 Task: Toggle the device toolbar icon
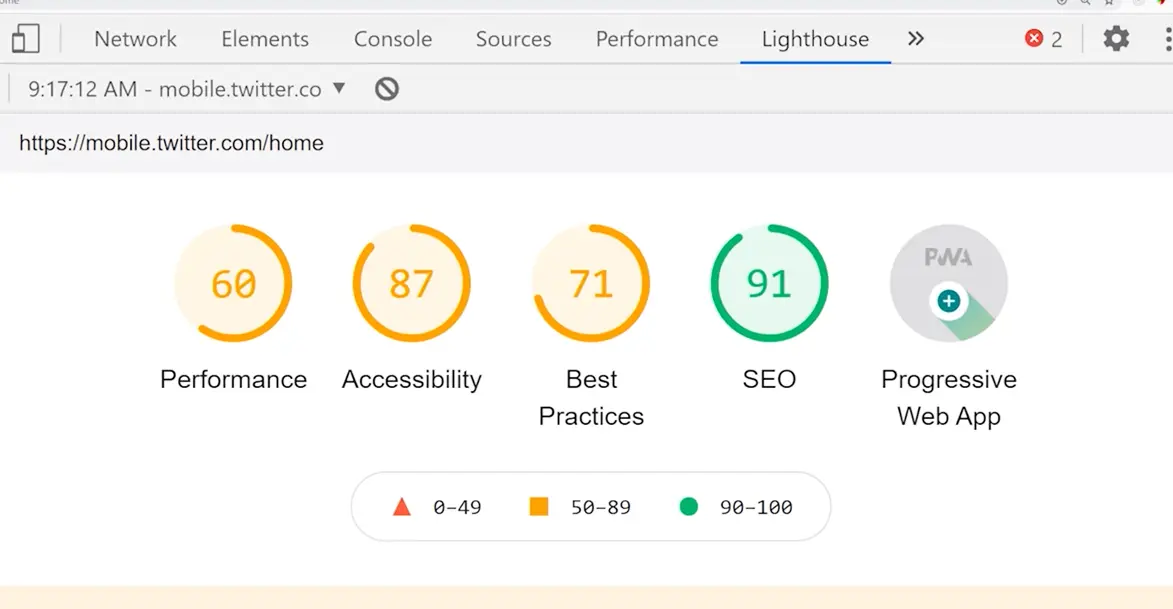[26, 39]
